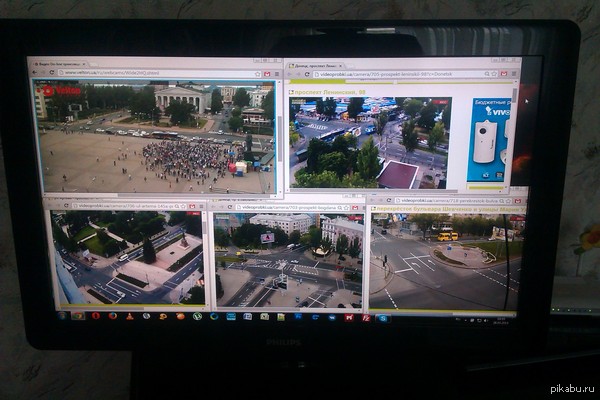Click the bookmark star in the videoprobki Donetsk window

pyautogui.click(x=494, y=74)
